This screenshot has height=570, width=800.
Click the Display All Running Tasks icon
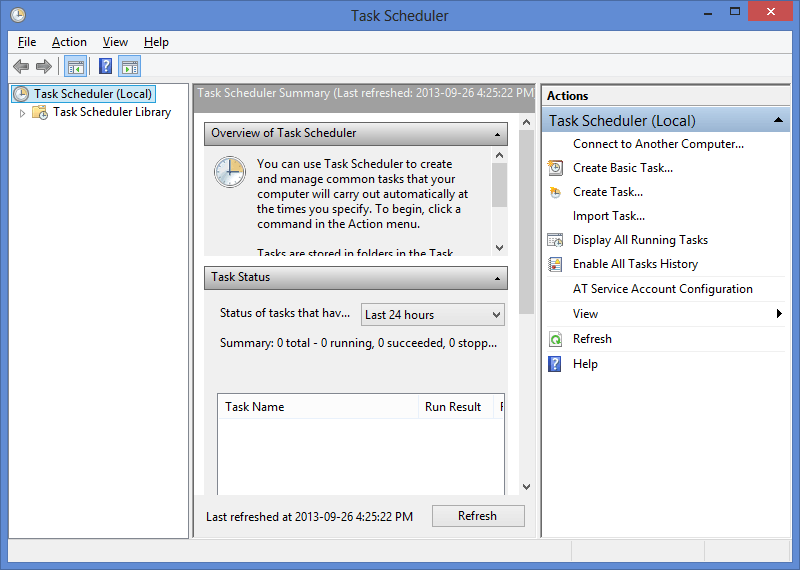555,240
